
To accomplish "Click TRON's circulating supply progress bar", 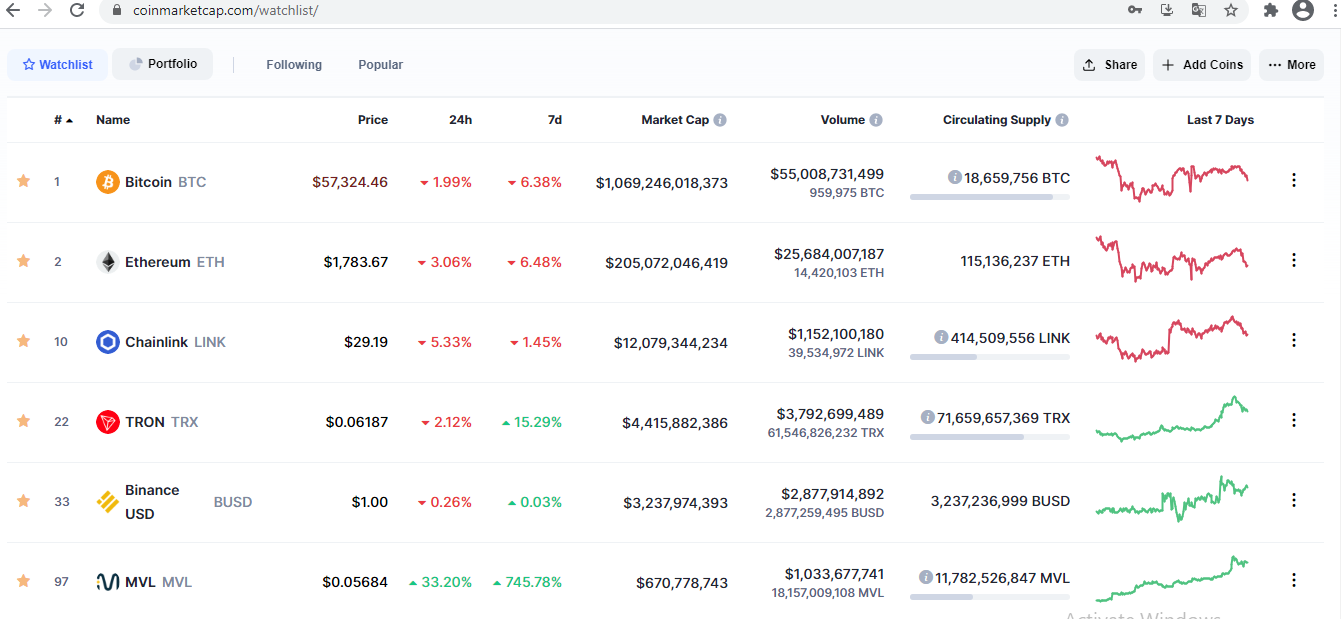I will pos(990,437).
